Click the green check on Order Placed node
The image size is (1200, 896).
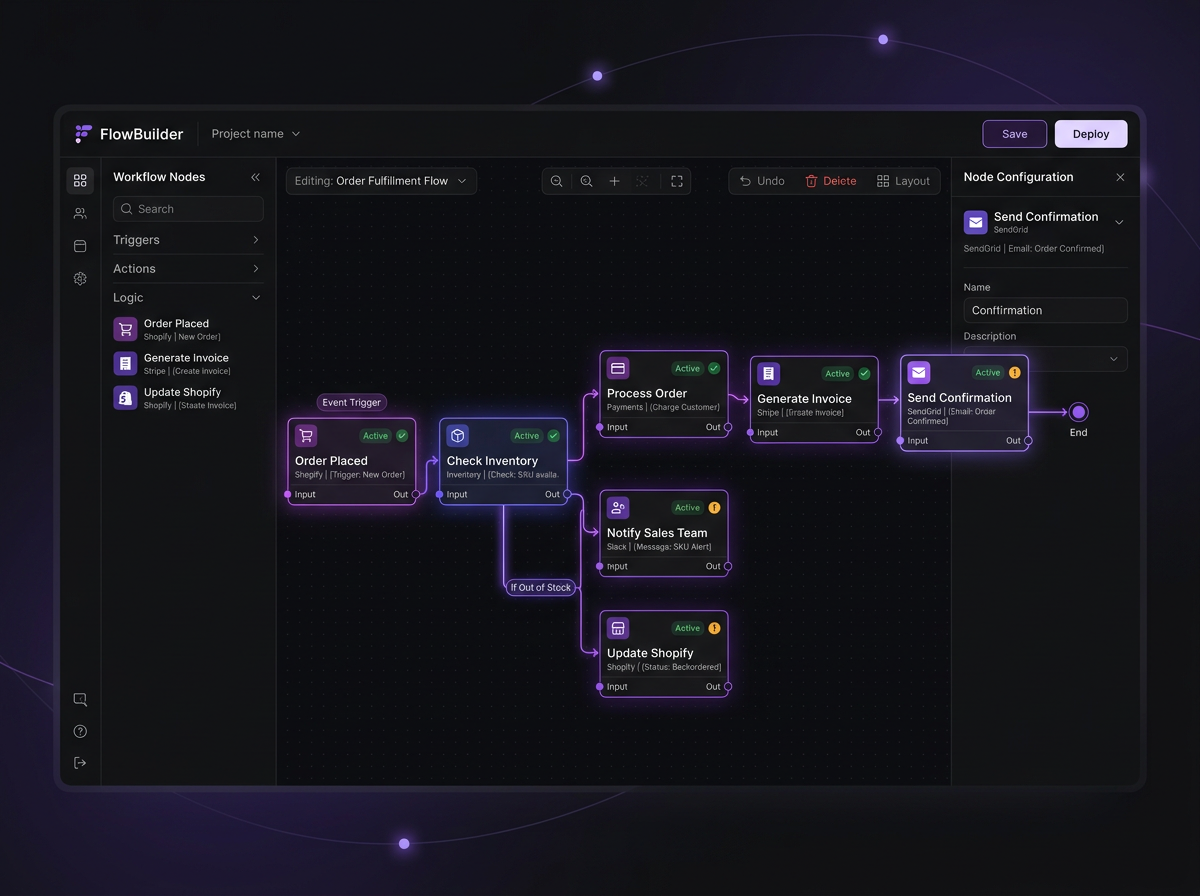pos(402,436)
